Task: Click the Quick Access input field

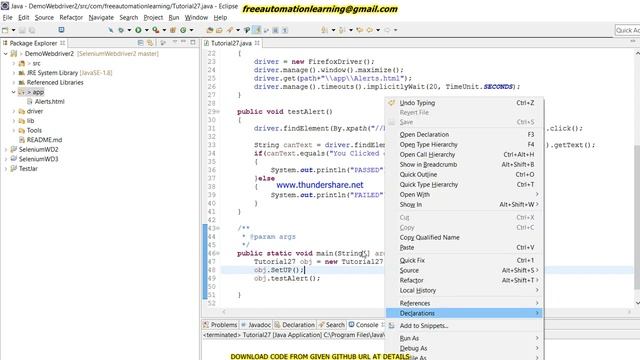Action: (627, 30)
